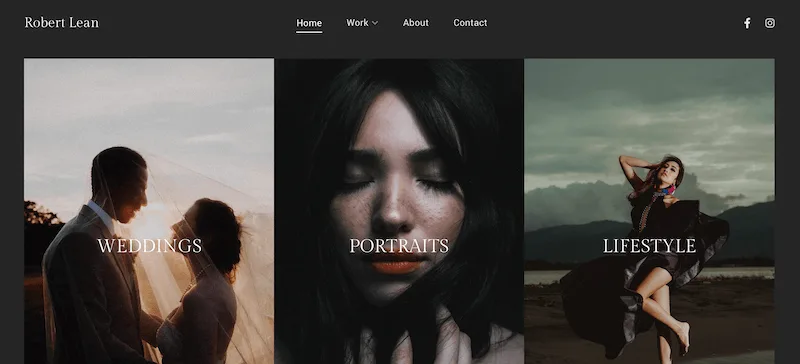
Task: Open the About page
Action: click(x=416, y=23)
